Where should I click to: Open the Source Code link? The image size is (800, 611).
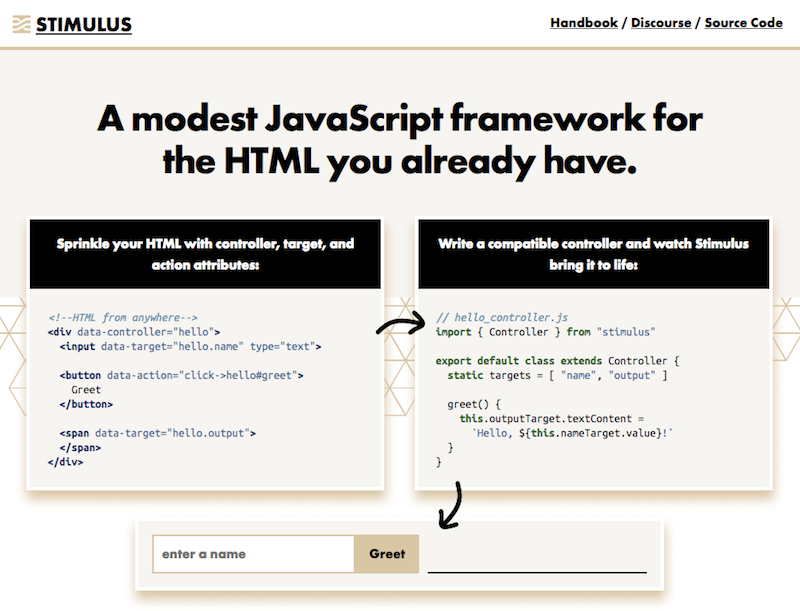pyautogui.click(x=743, y=22)
